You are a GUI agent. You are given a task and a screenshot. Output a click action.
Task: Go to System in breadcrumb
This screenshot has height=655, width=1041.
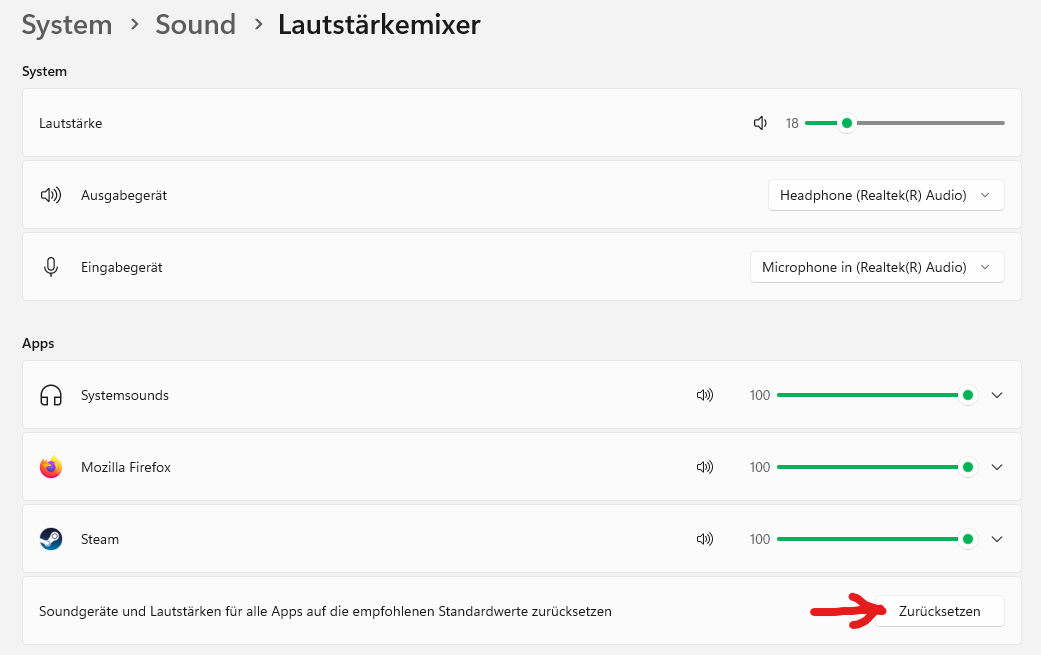pyautogui.click(x=67, y=25)
